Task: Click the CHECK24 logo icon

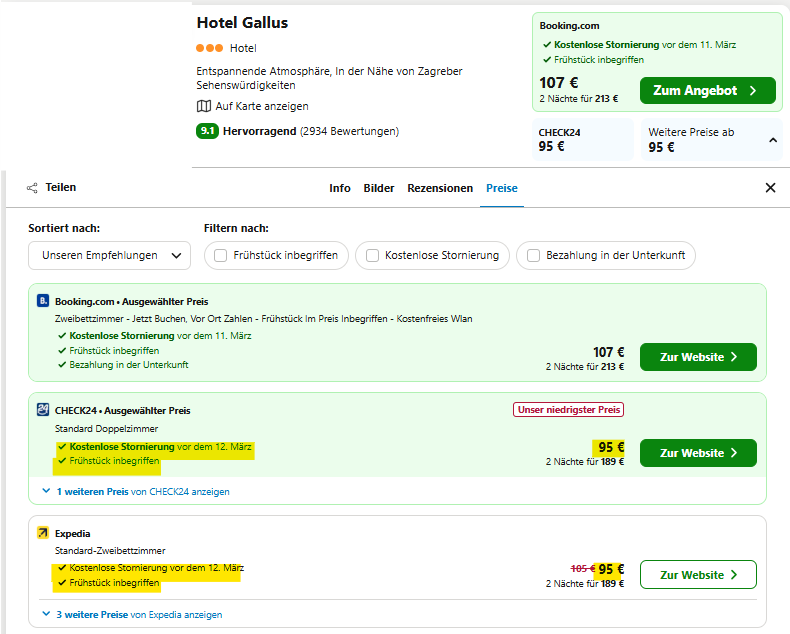Action: coord(43,410)
